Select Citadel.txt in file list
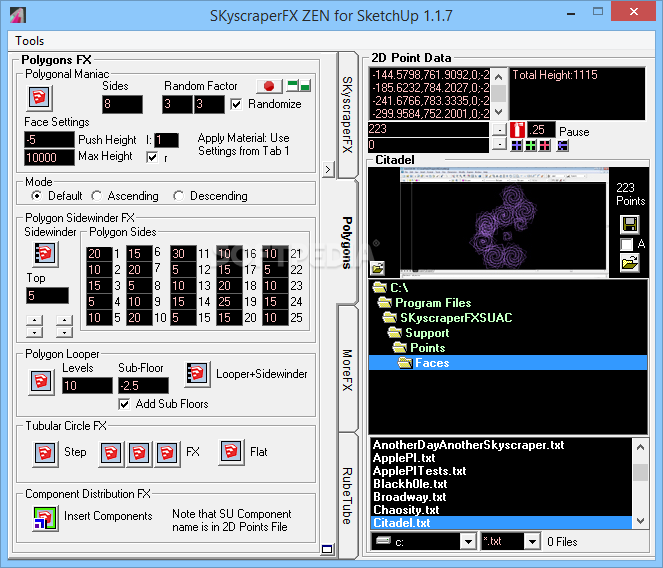 pyautogui.click(x=501, y=523)
